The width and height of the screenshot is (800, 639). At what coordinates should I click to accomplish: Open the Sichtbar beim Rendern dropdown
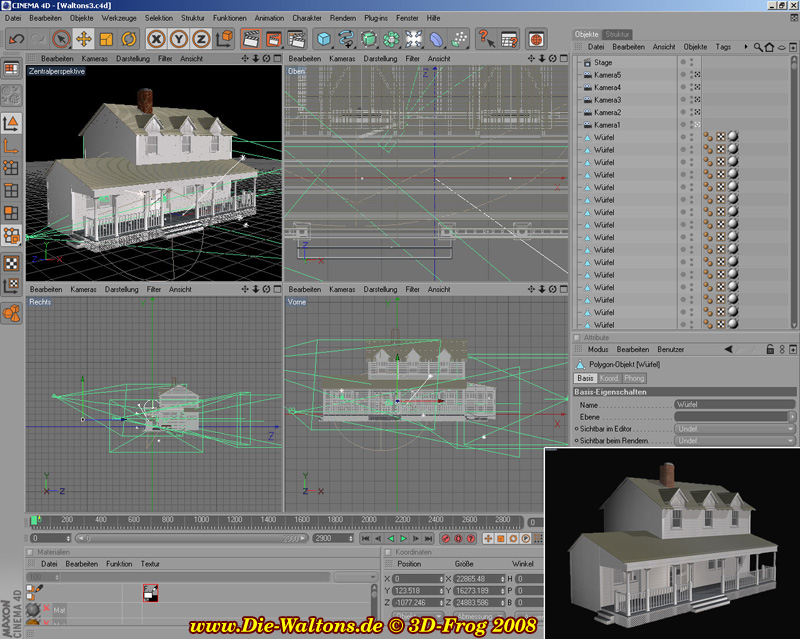point(734,440)
